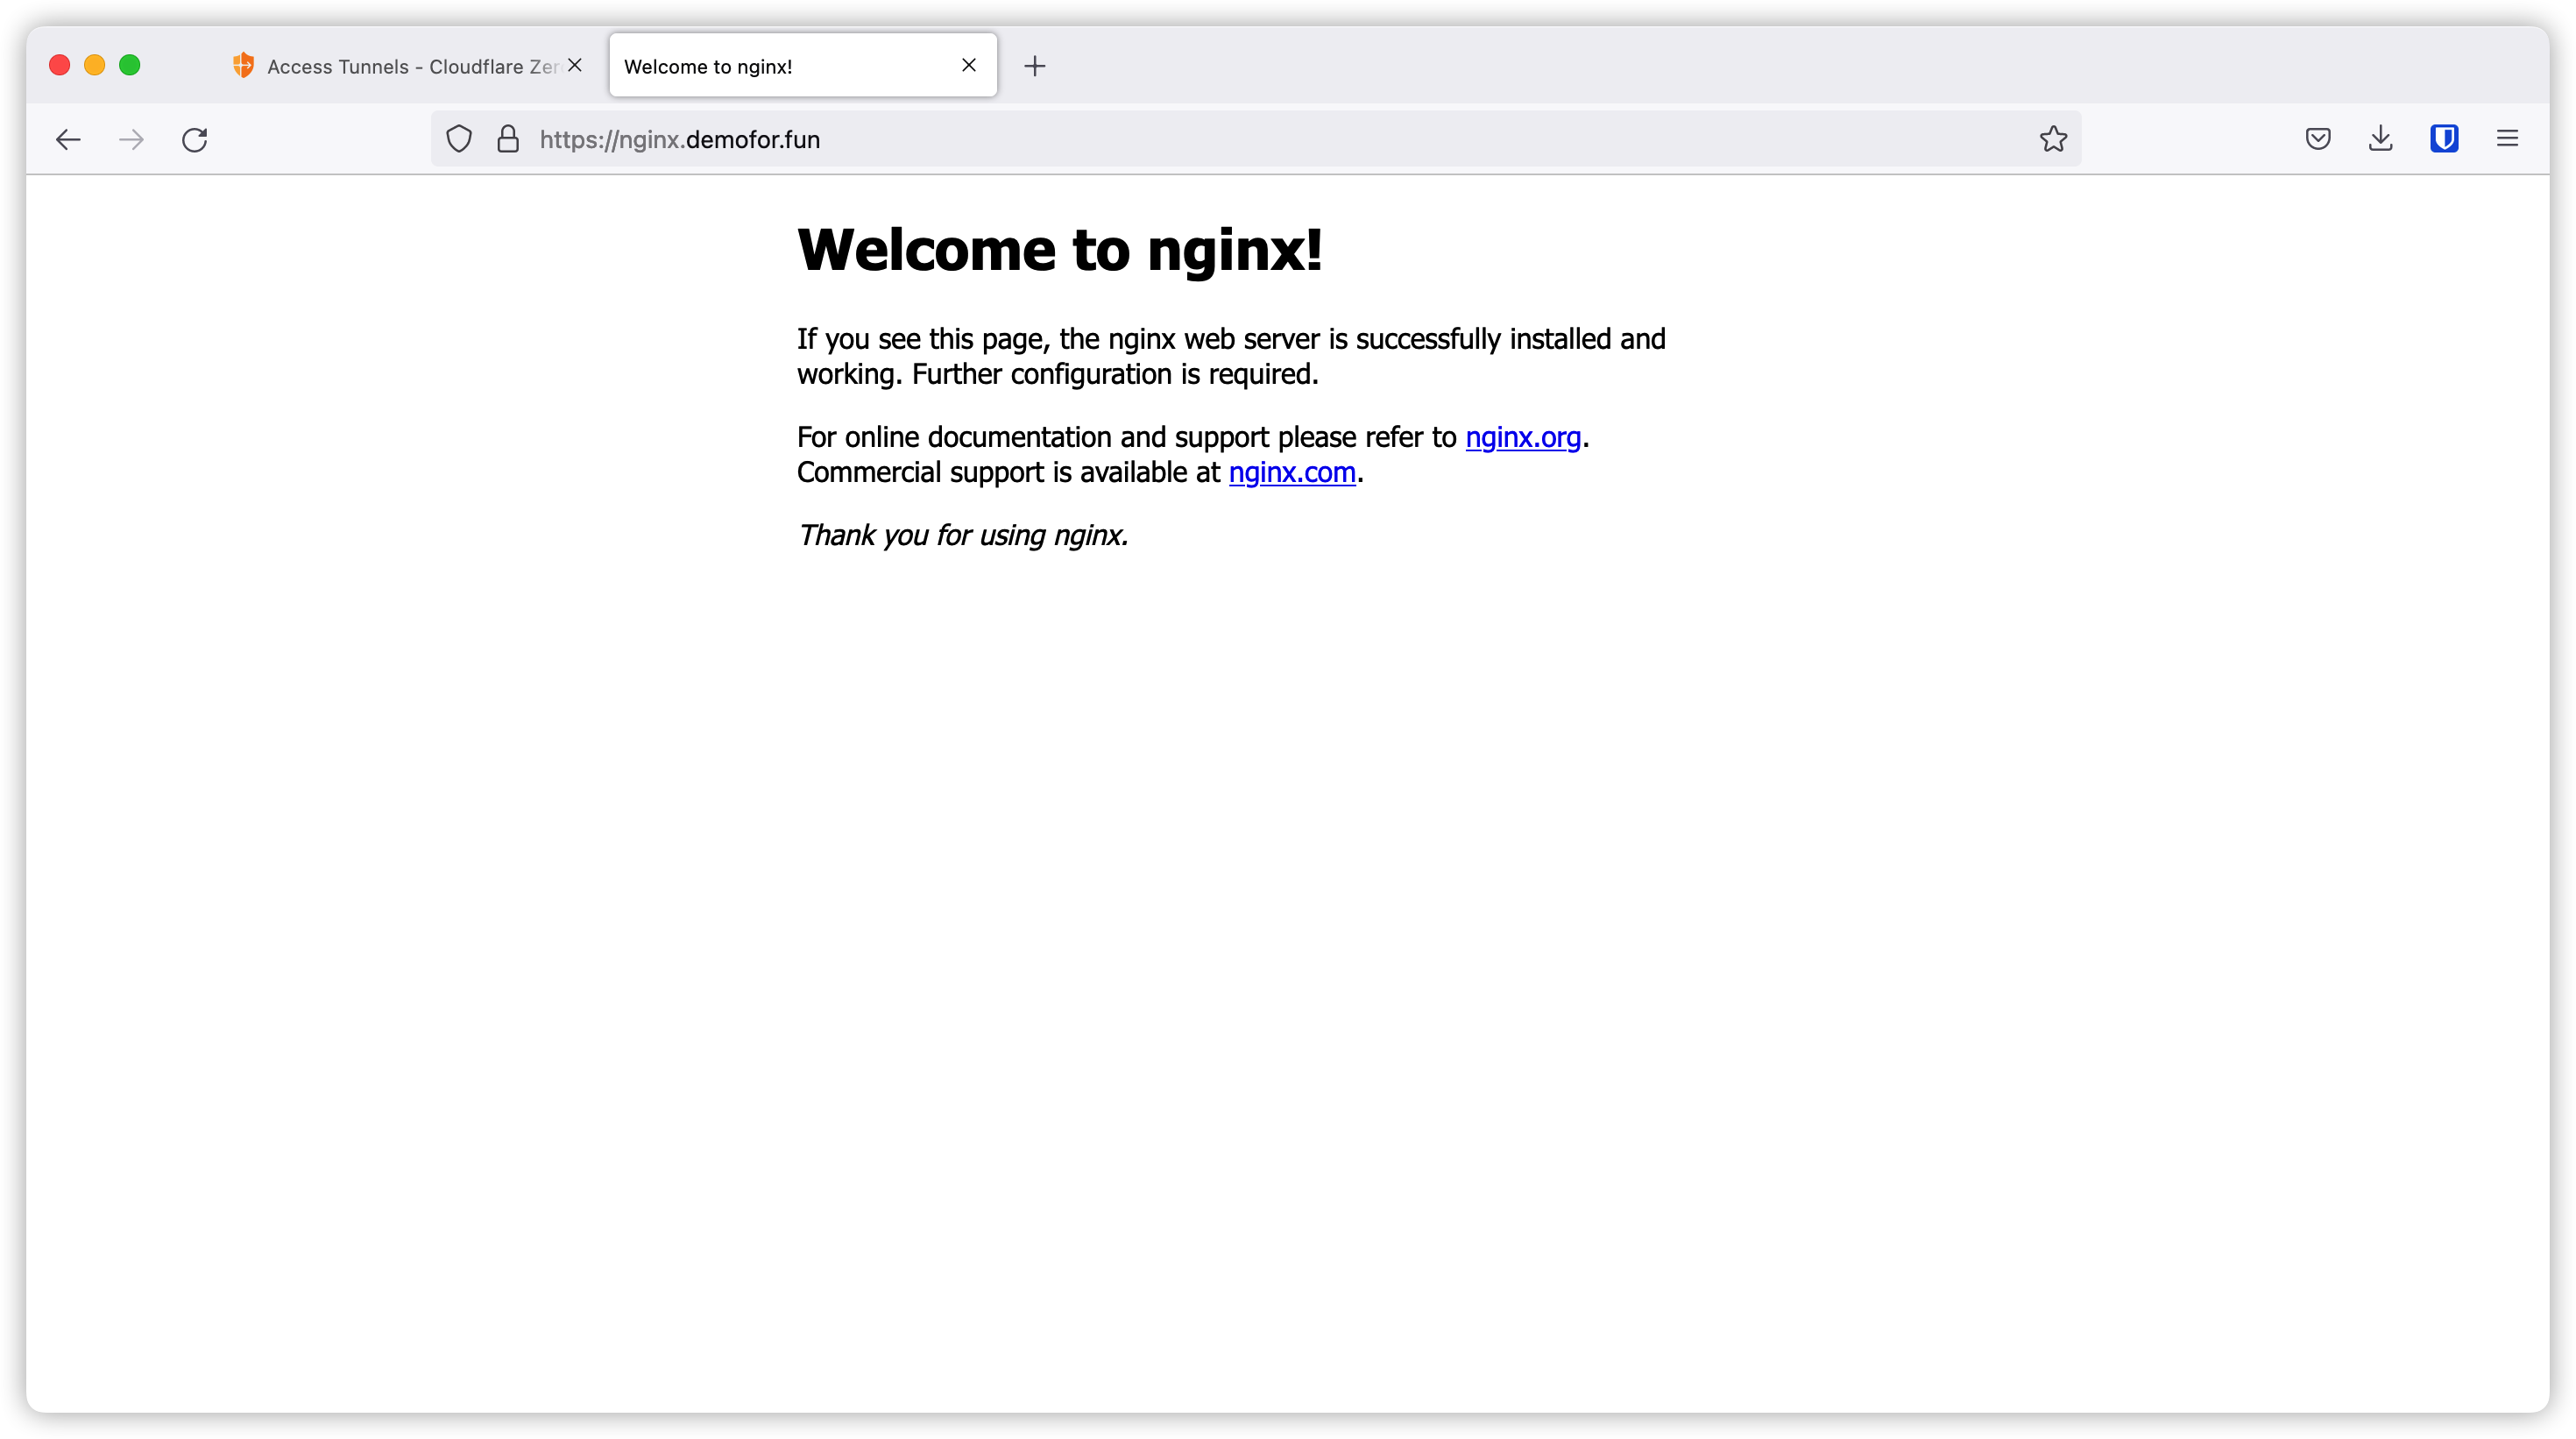Follow the nginx.org link
2576x1439 pixels.
1522,437
